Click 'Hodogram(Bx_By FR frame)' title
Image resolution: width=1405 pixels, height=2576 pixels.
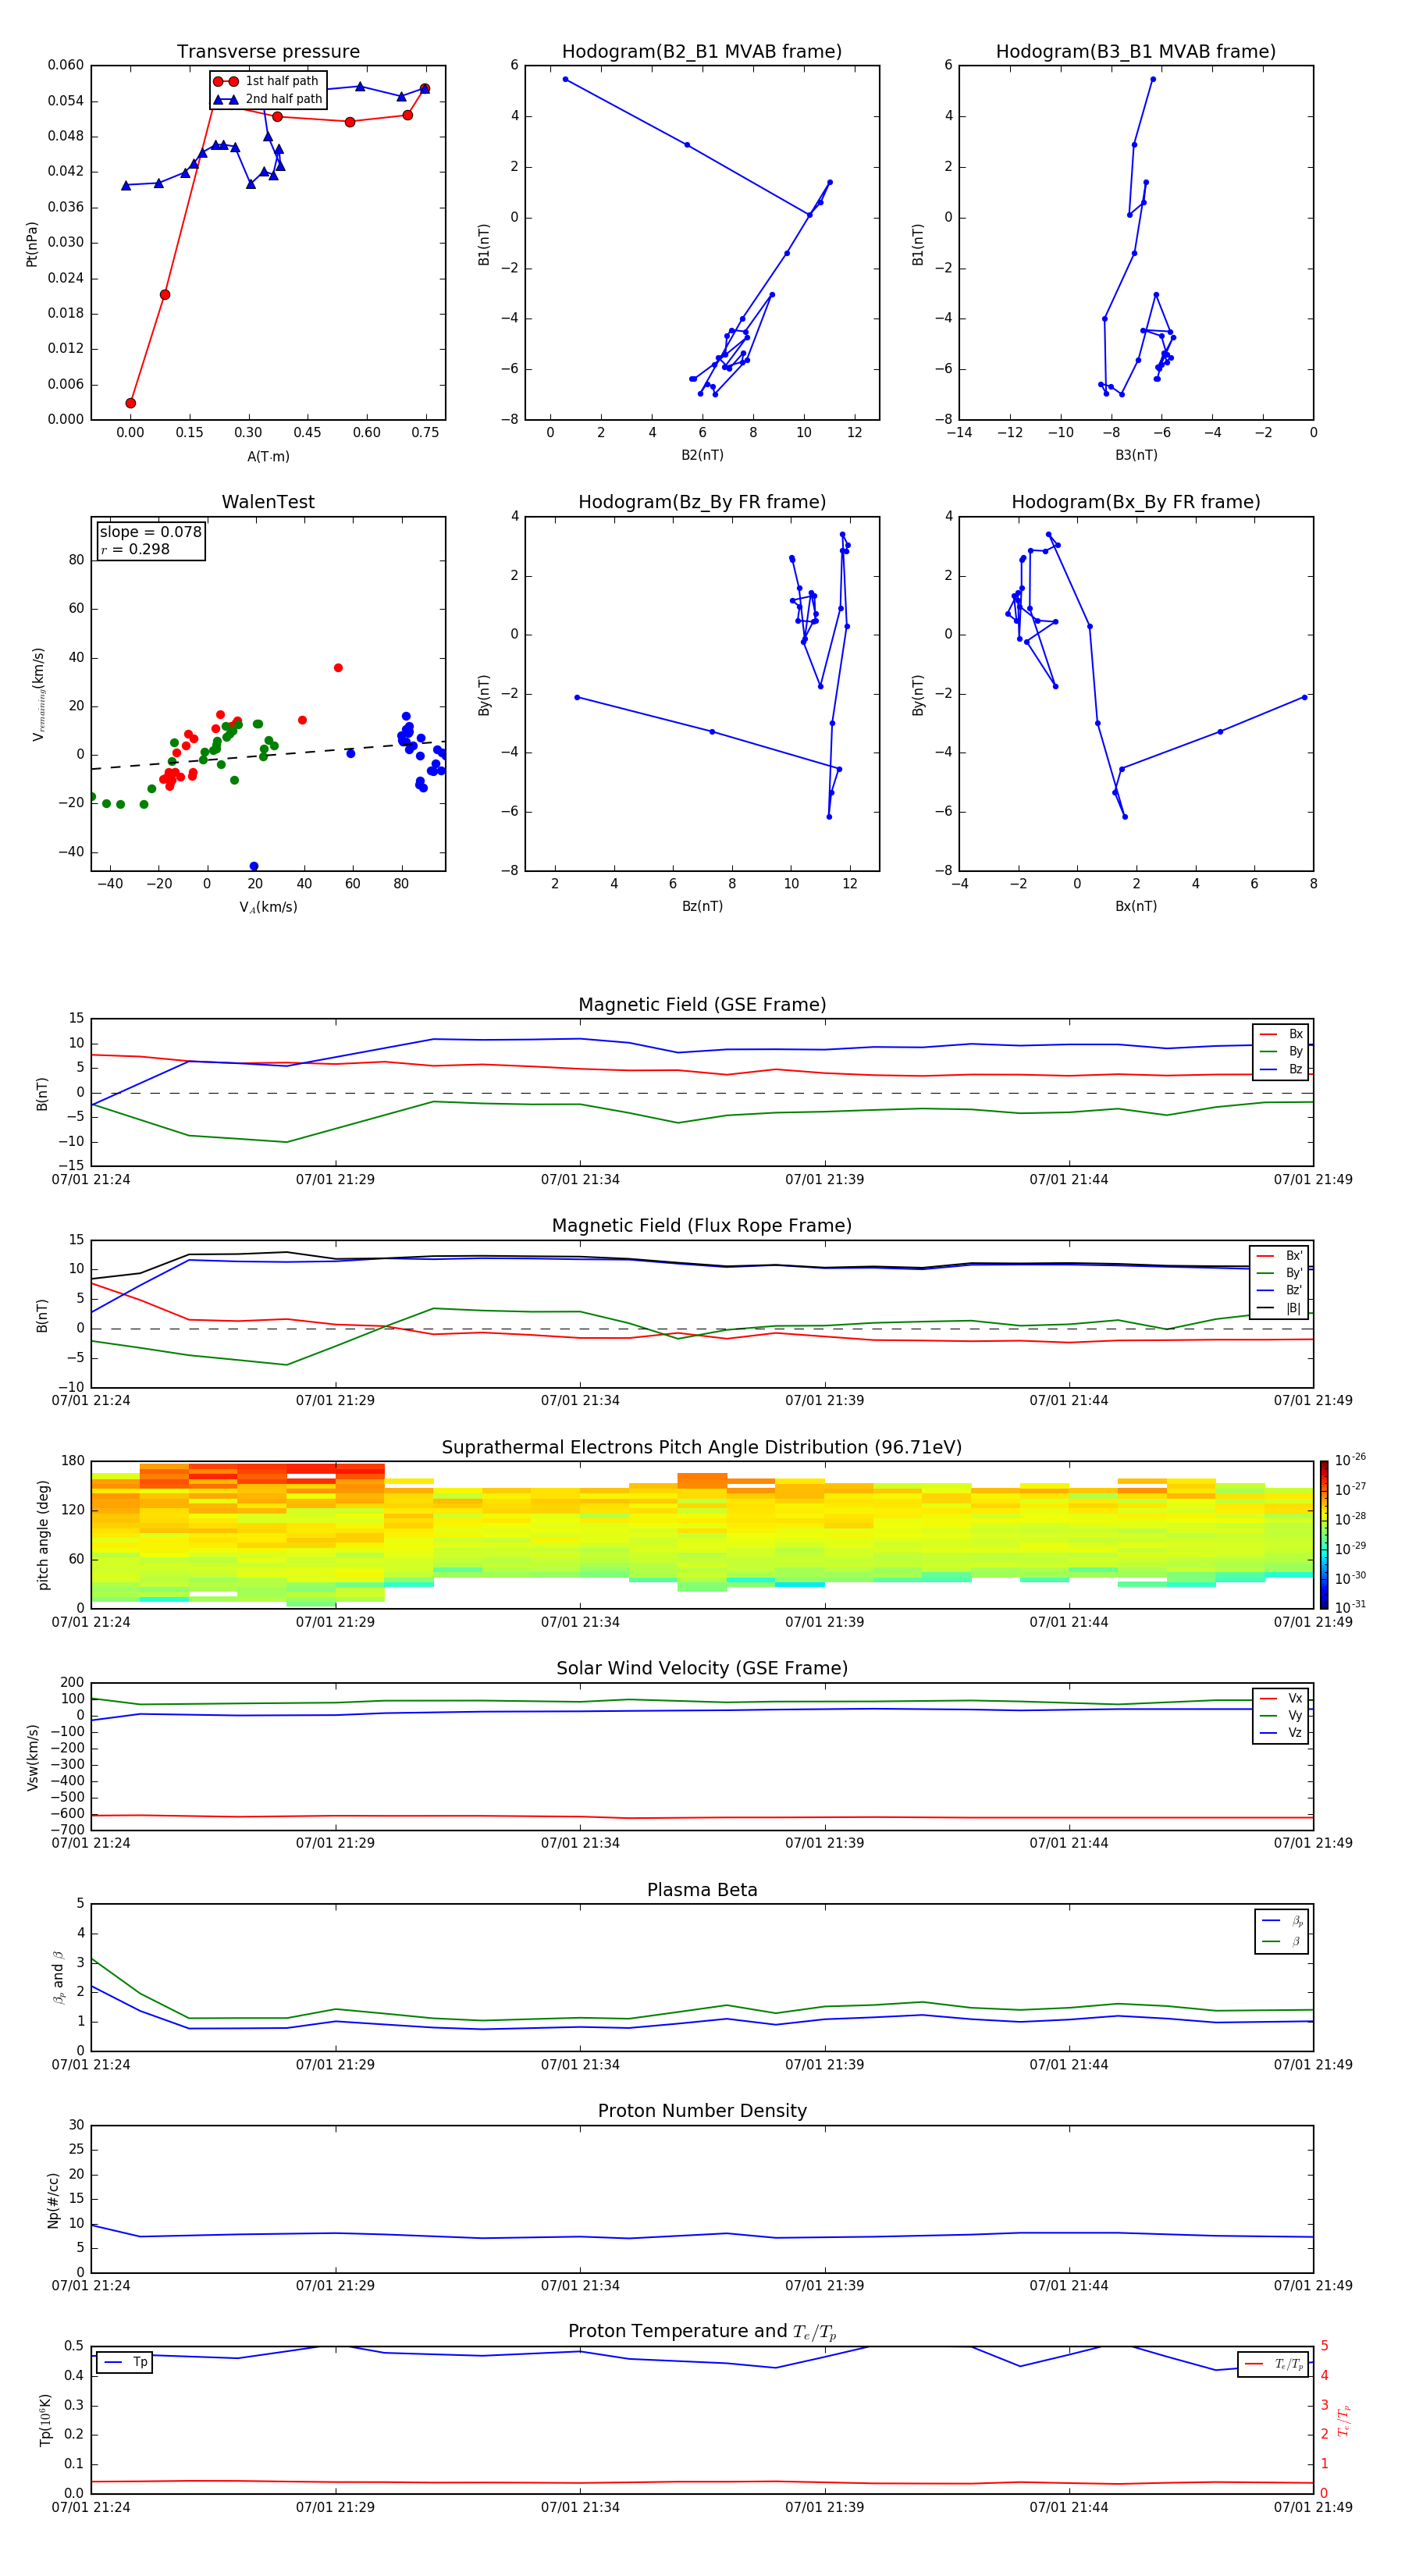tap(1136, 502)
